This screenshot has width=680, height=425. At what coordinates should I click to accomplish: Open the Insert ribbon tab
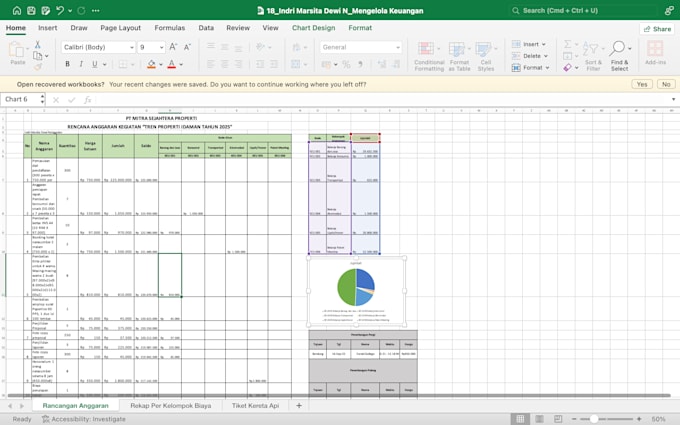48,28
